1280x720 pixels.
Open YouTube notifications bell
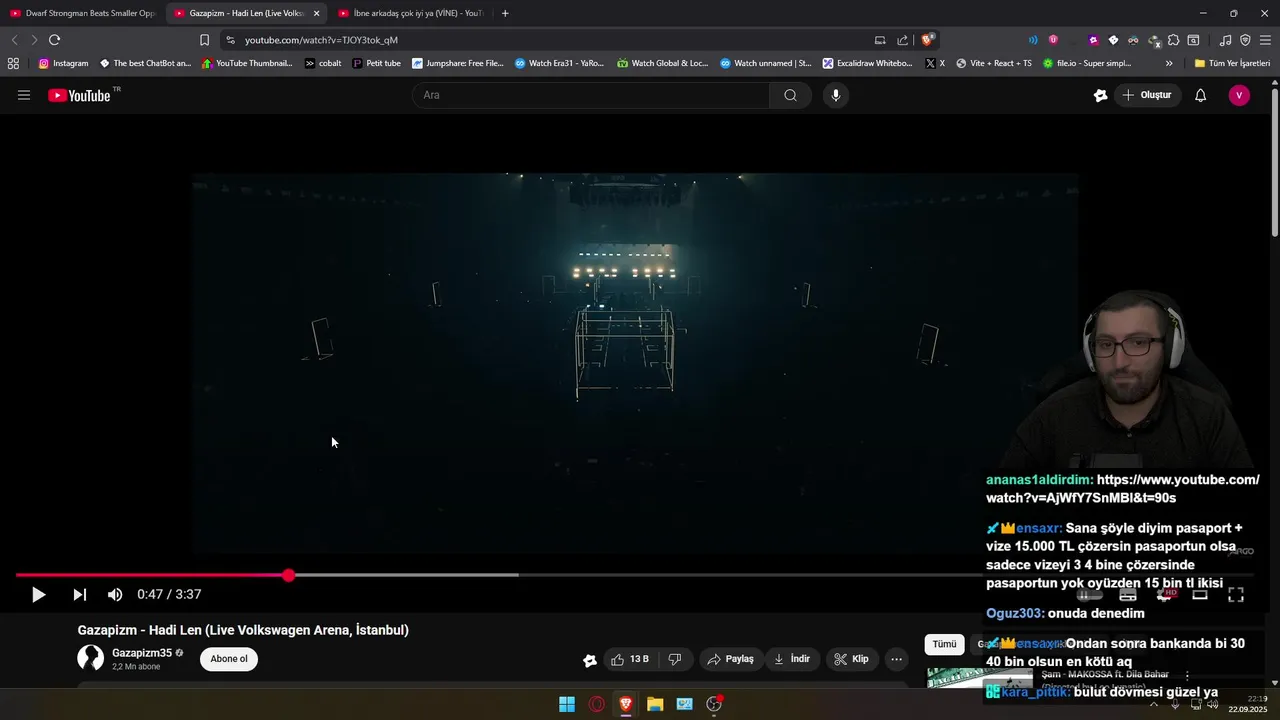point(1201,95)
